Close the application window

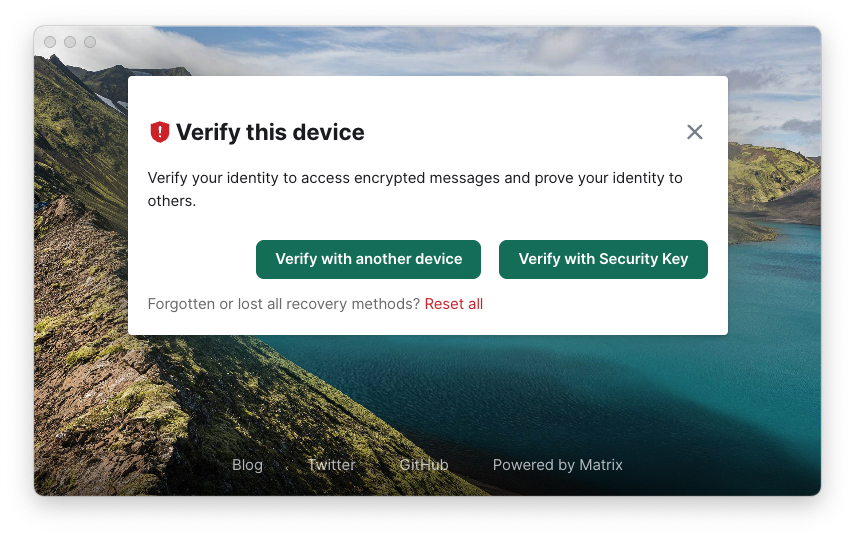pyautogui.click(x=50, y=42)
